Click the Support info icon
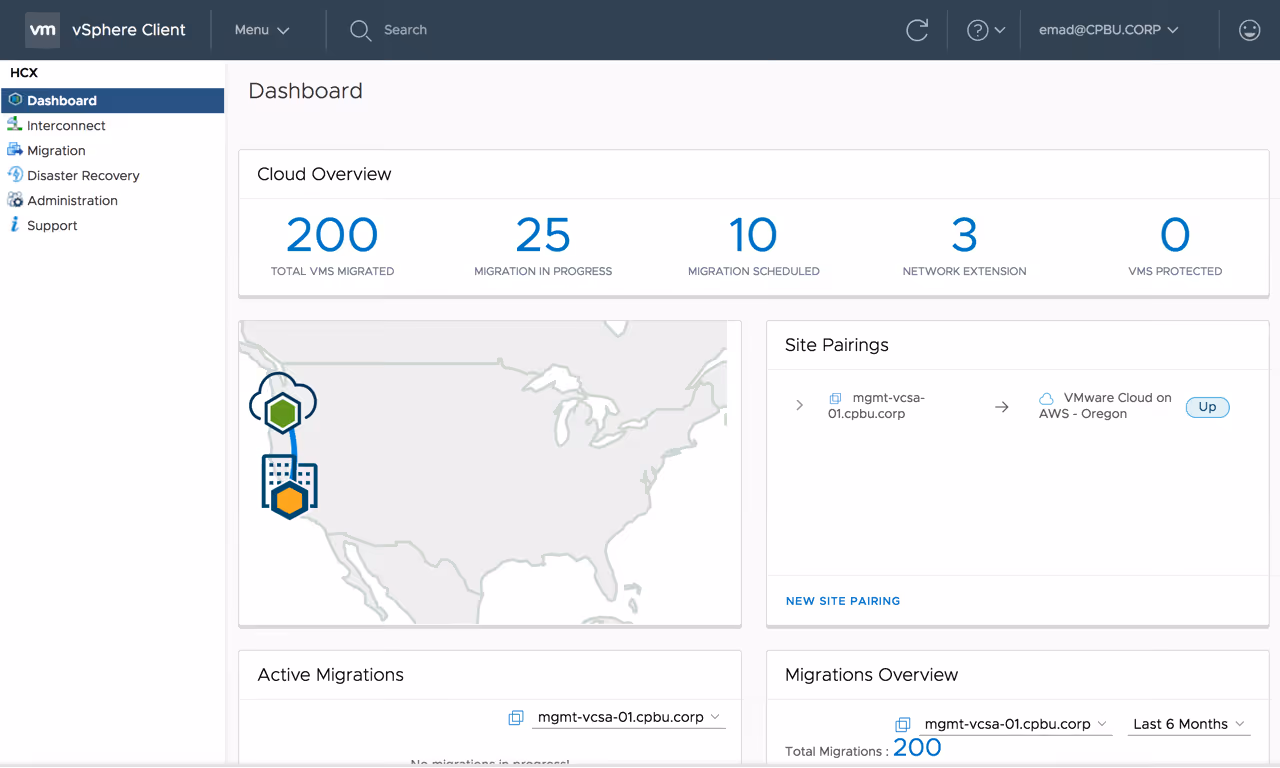 click(15, 224)
